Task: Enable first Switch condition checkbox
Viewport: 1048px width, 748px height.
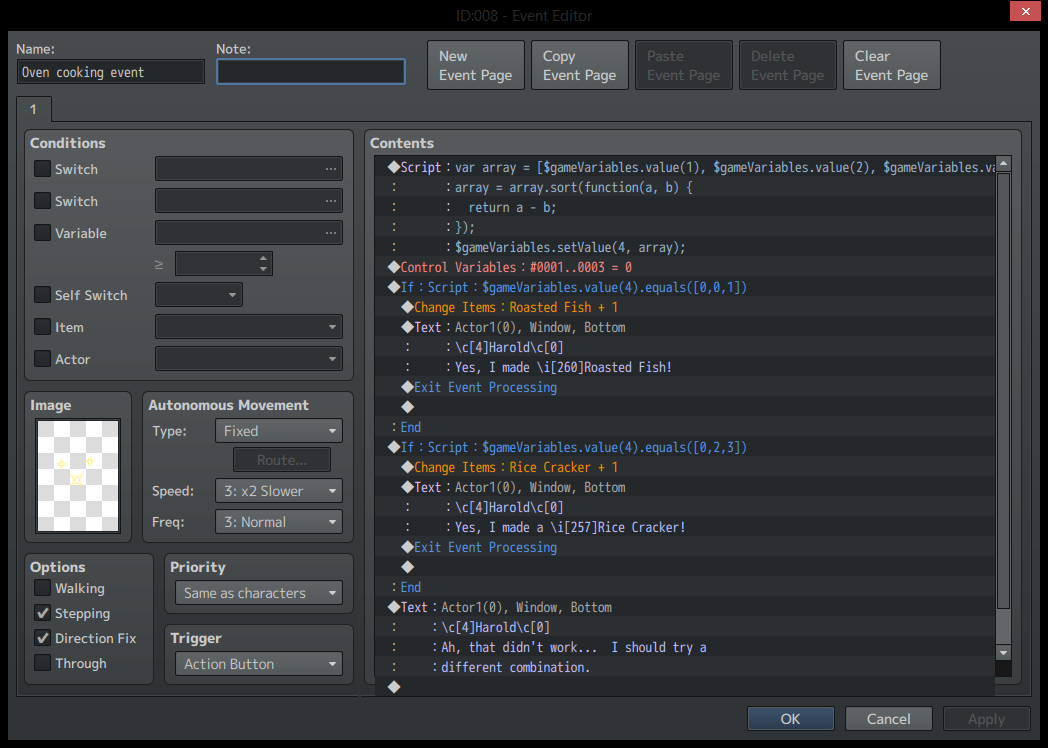Action: point(42,168)
